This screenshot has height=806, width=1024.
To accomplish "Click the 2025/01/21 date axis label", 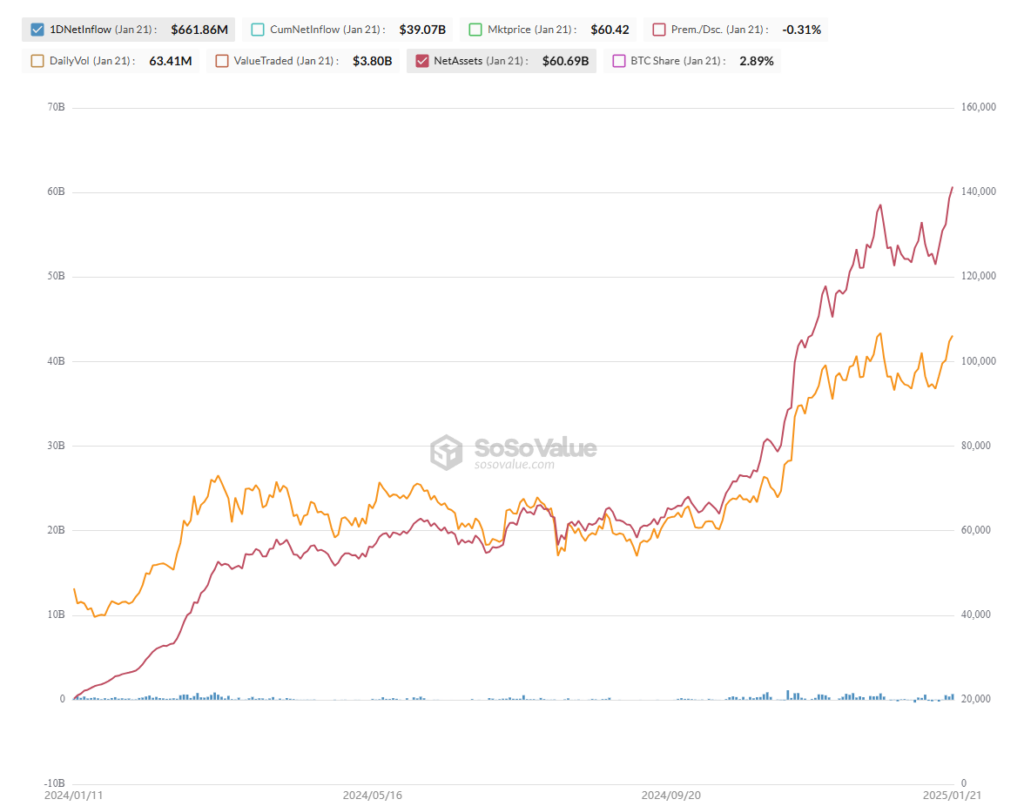I will [x=952, y=795].
